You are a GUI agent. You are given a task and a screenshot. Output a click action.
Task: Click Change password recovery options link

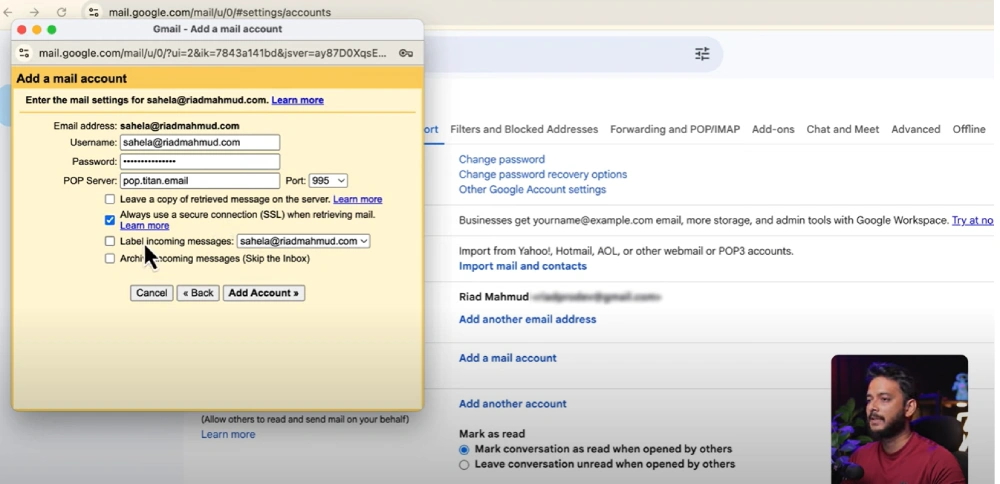543,174
